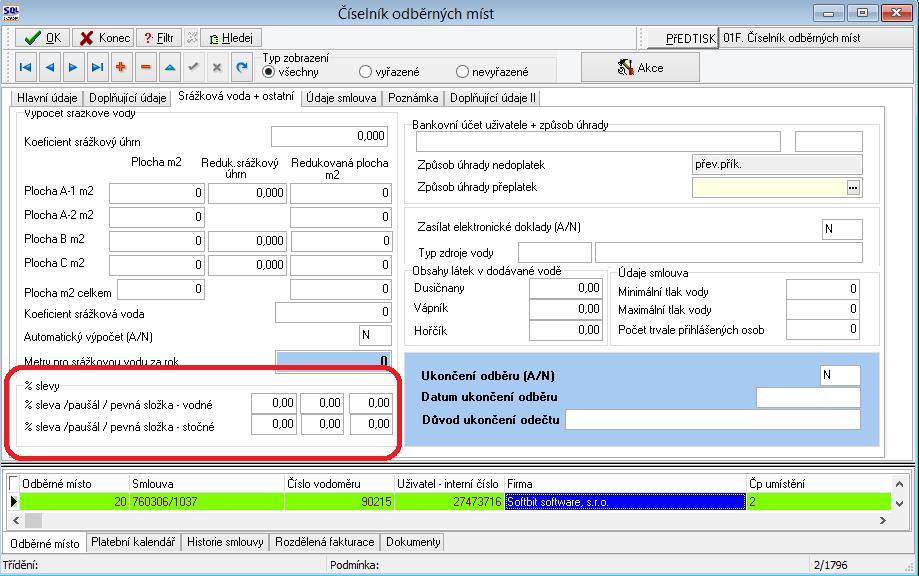Click the PŘEDTISK button
The width and height of the screenshot is (919, 576).
682,39
